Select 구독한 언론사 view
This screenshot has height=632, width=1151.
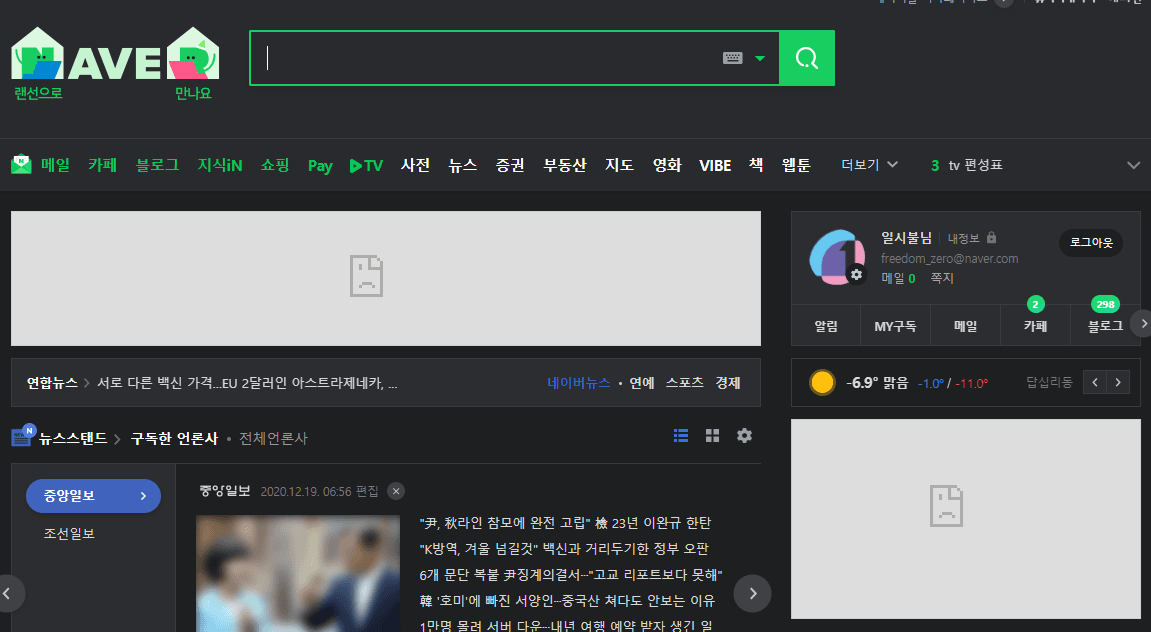pyautogui.click(x=174, y=438)
